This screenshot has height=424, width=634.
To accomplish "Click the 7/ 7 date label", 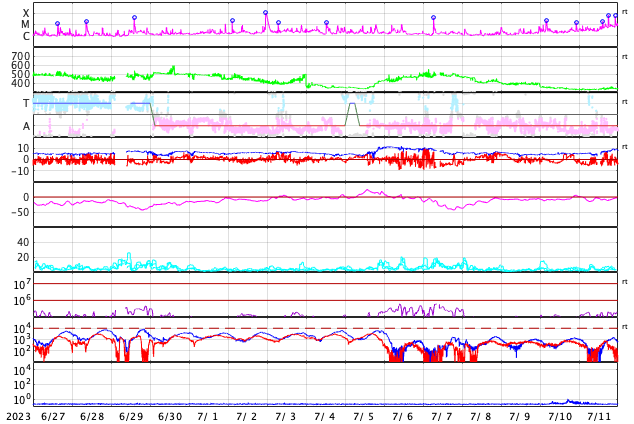I will 442,417.
